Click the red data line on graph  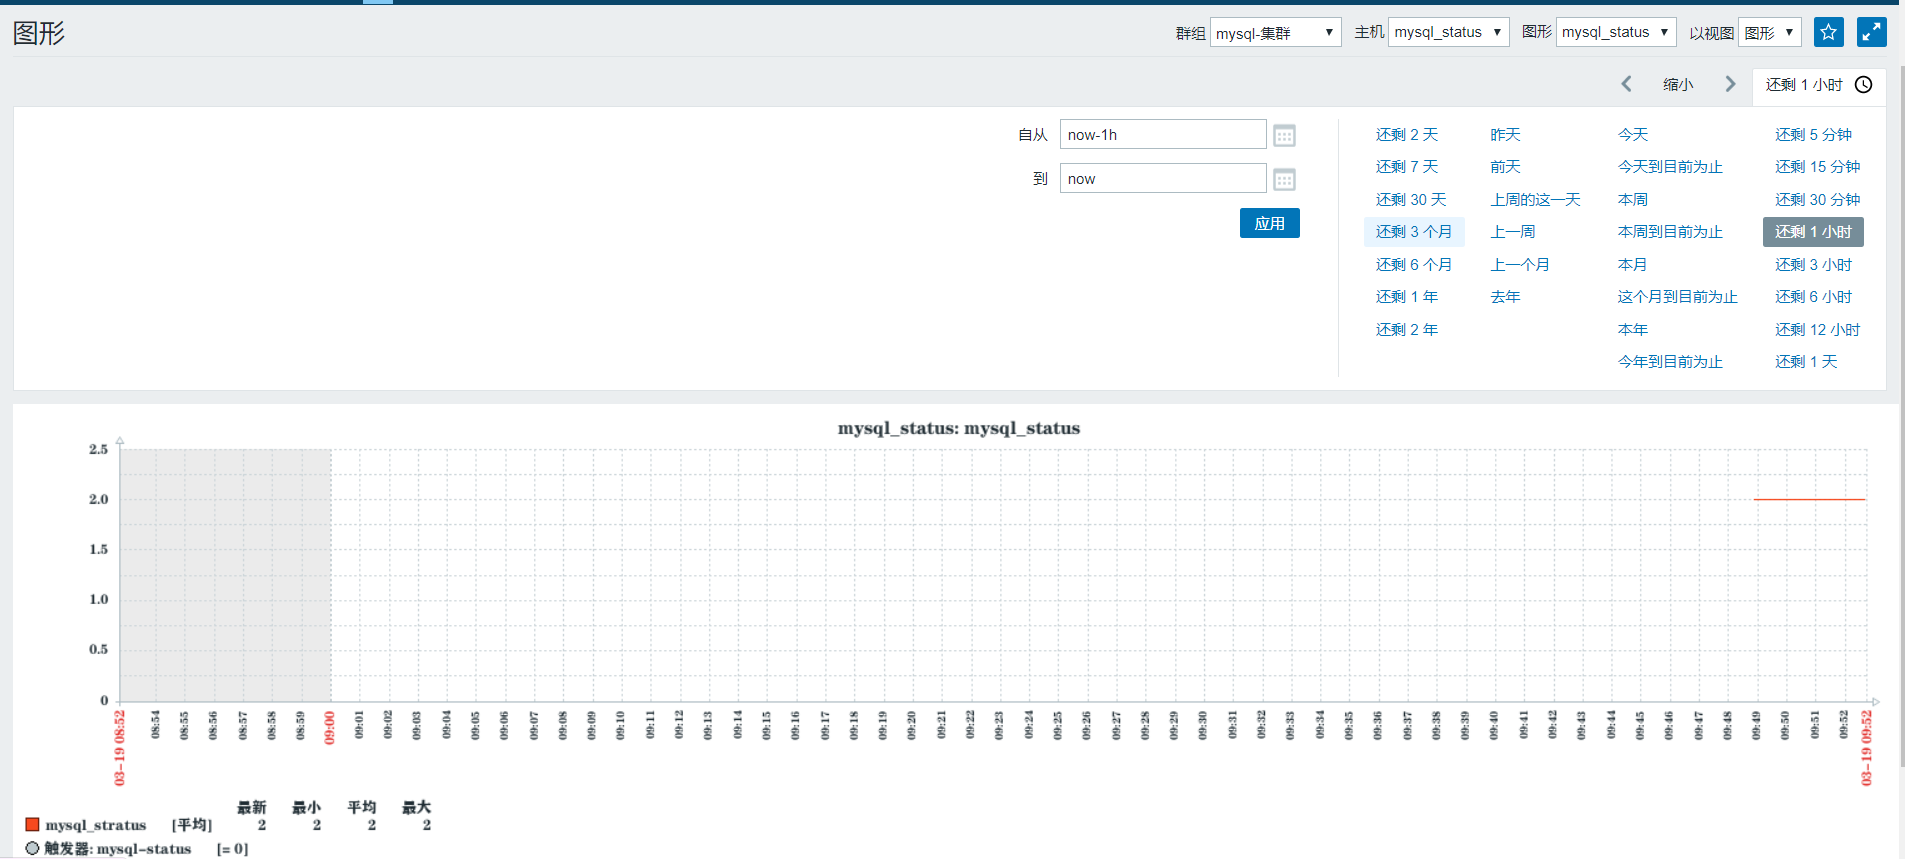tap(1809, 499)
